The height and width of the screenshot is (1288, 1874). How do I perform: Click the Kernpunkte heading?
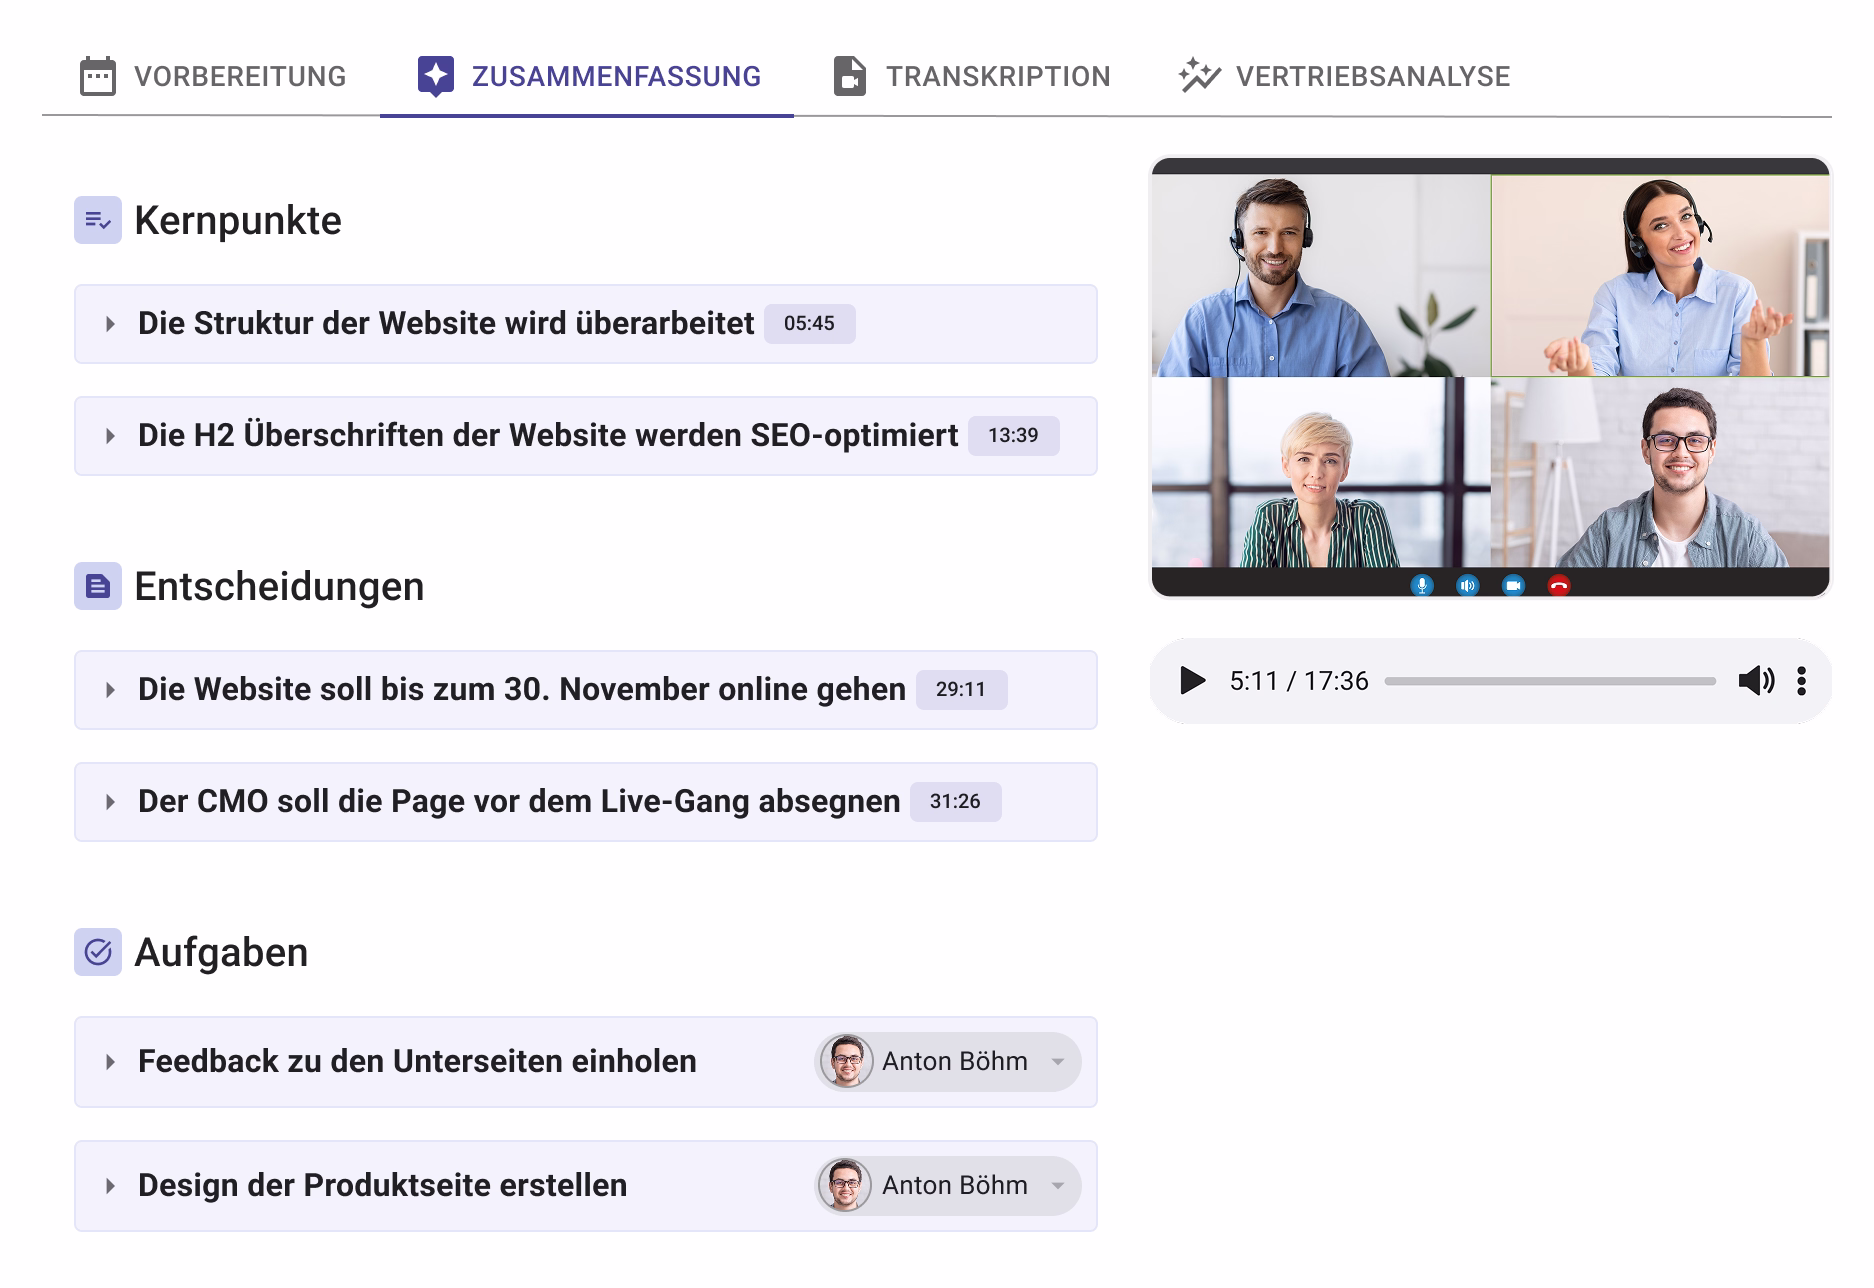click(x=238, y=220)
